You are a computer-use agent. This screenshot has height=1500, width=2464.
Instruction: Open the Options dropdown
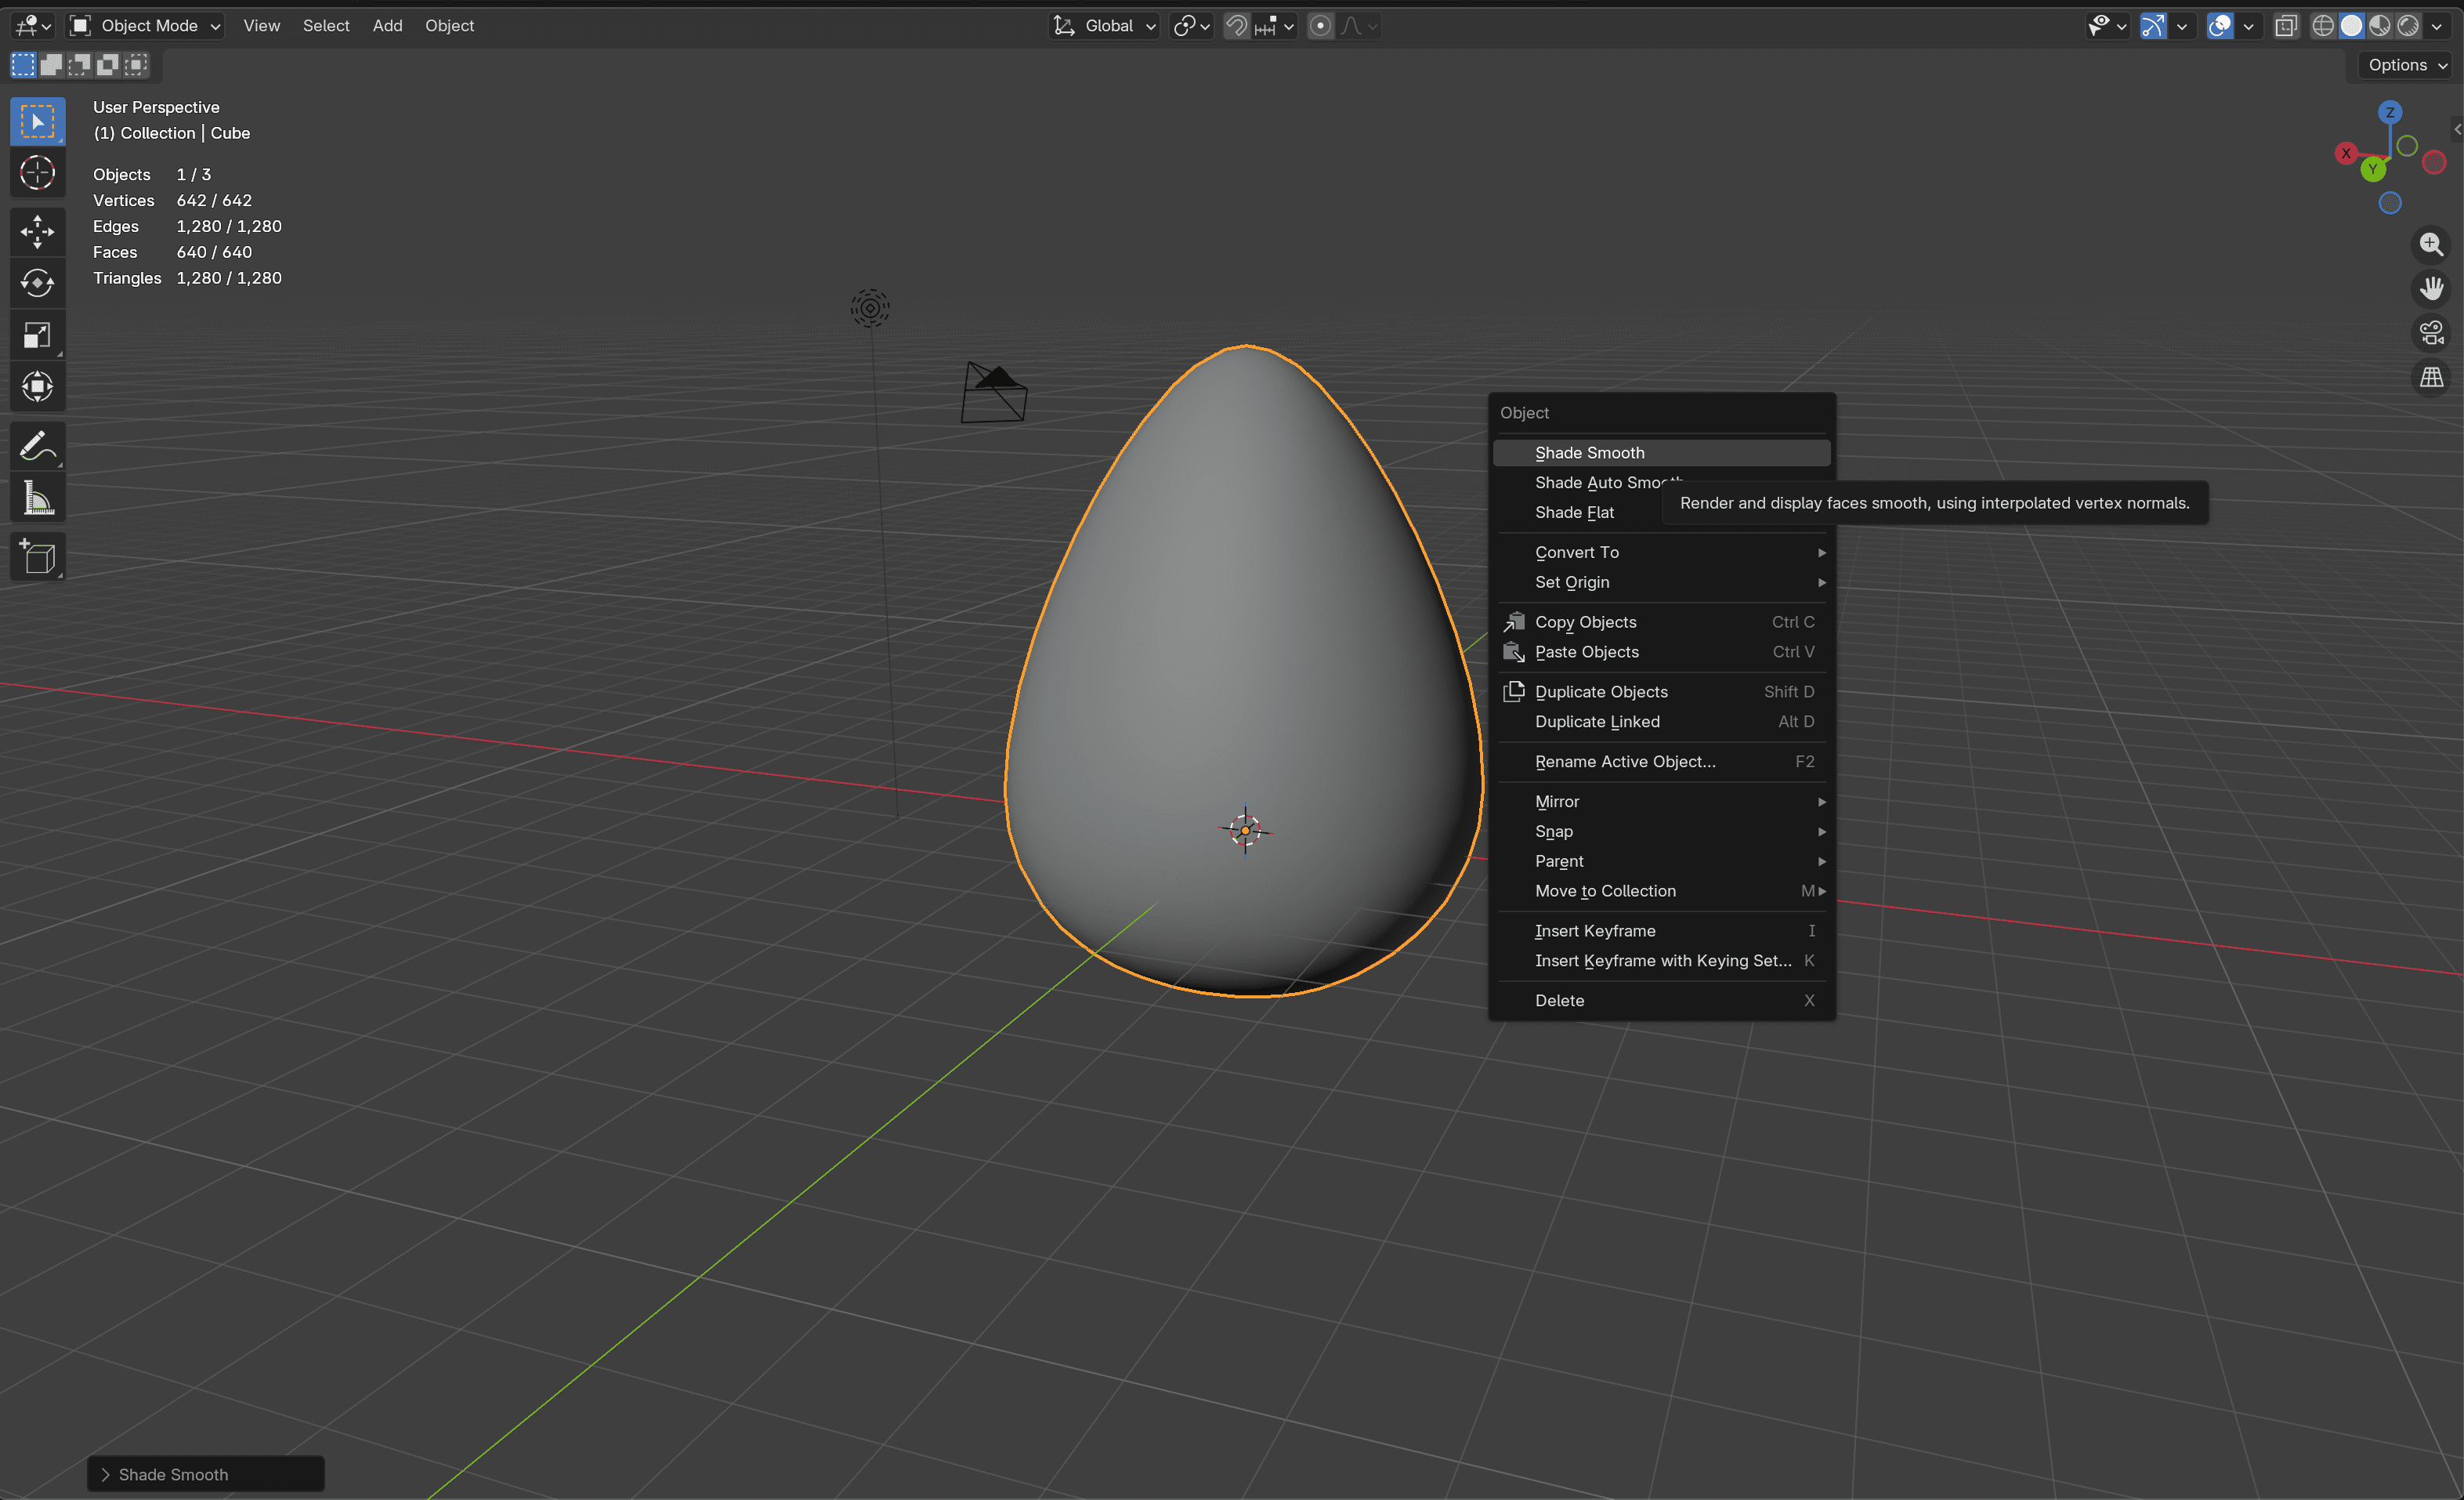(2407, 65)
